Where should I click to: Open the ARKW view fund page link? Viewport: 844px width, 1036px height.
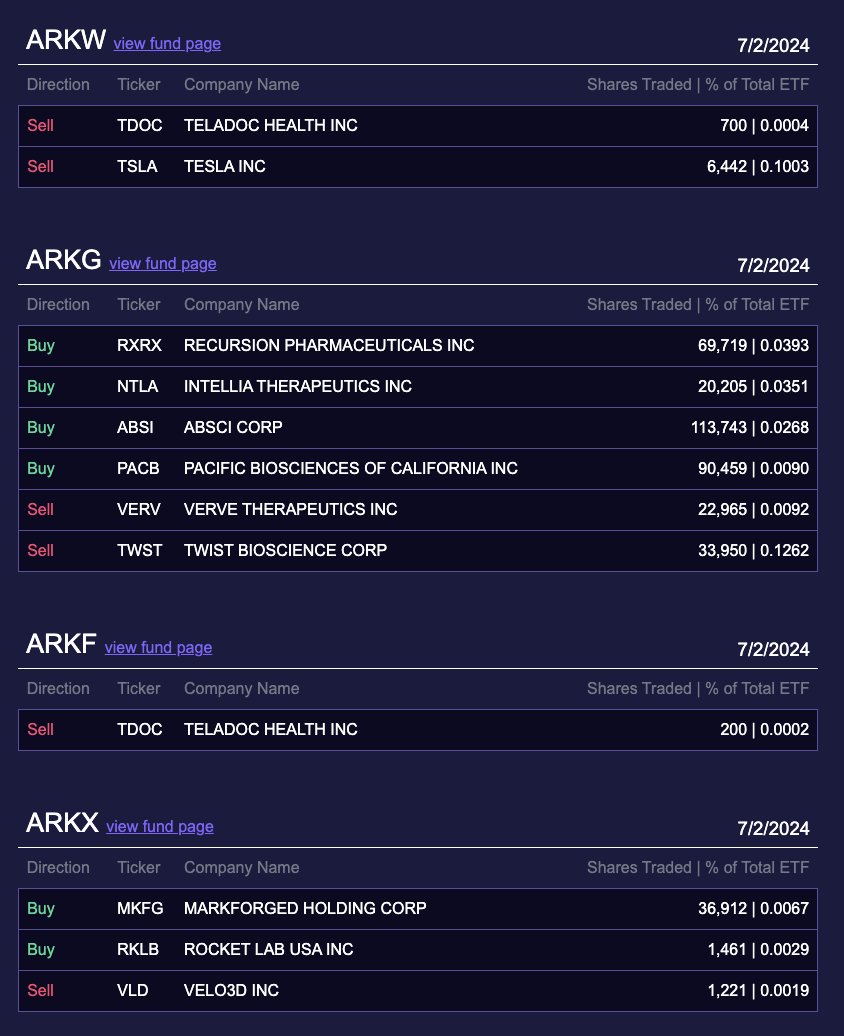[166, 44]
